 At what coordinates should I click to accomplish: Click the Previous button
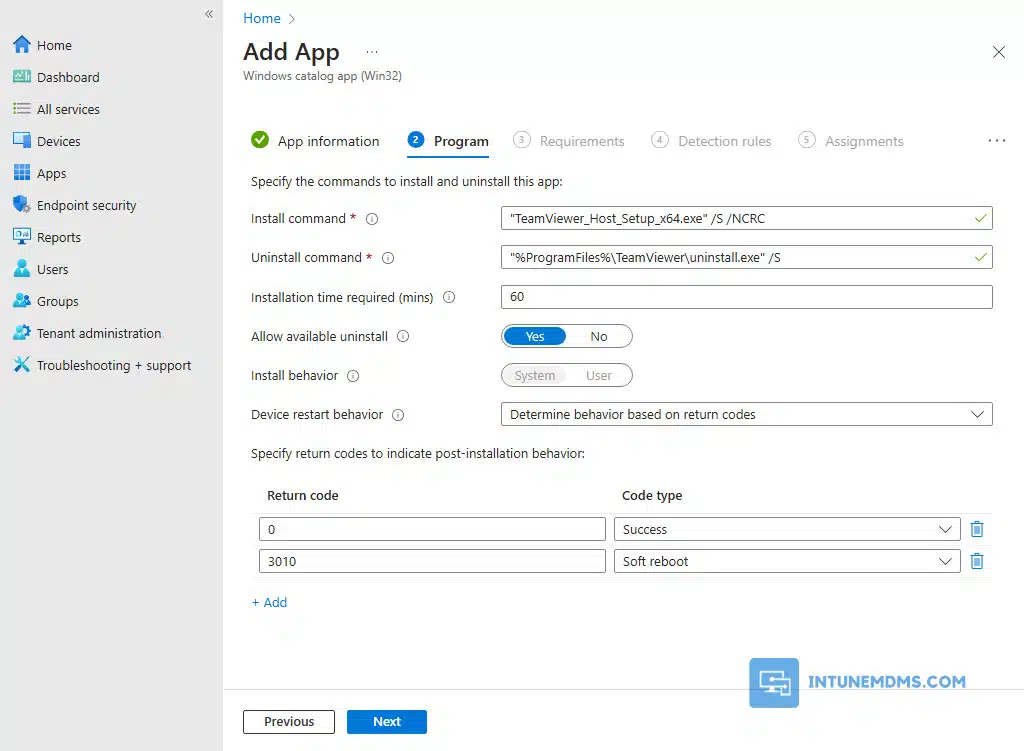coord(289,722)
